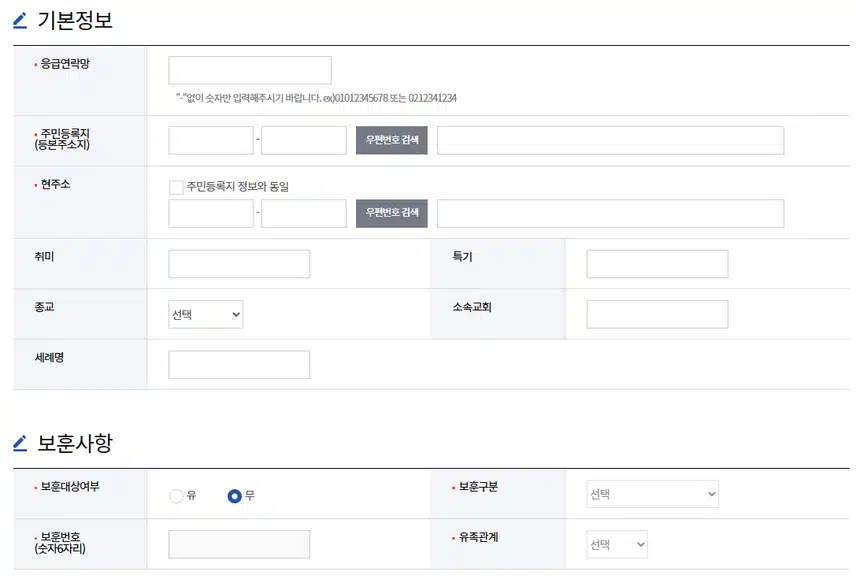
Task: Click the number-only input hint text
Action: [316, 98]
